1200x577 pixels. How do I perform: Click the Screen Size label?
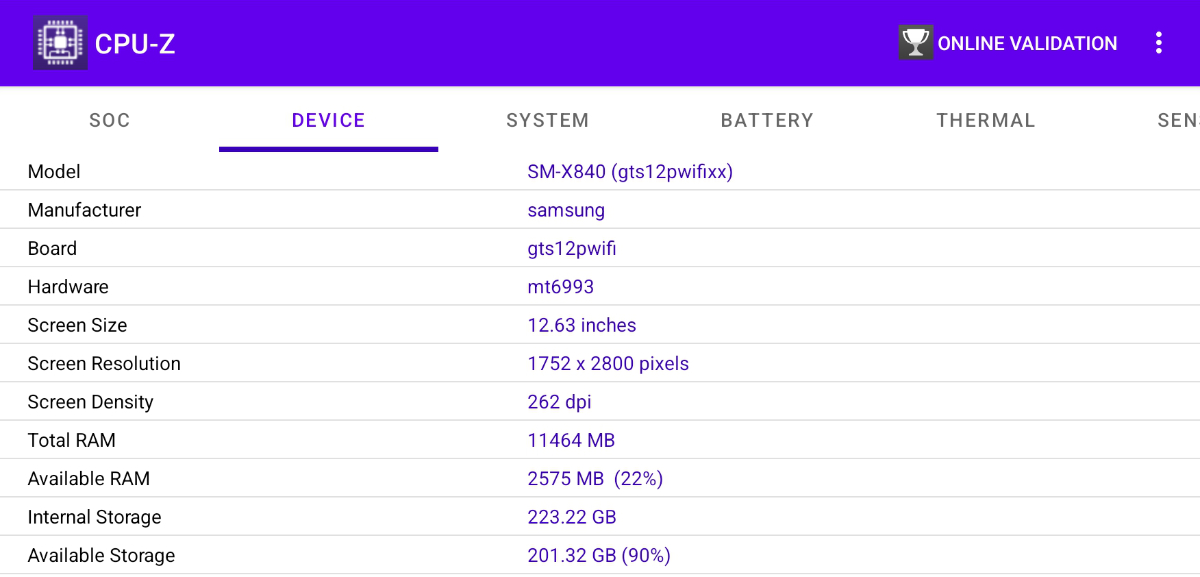tap(77, 325)
